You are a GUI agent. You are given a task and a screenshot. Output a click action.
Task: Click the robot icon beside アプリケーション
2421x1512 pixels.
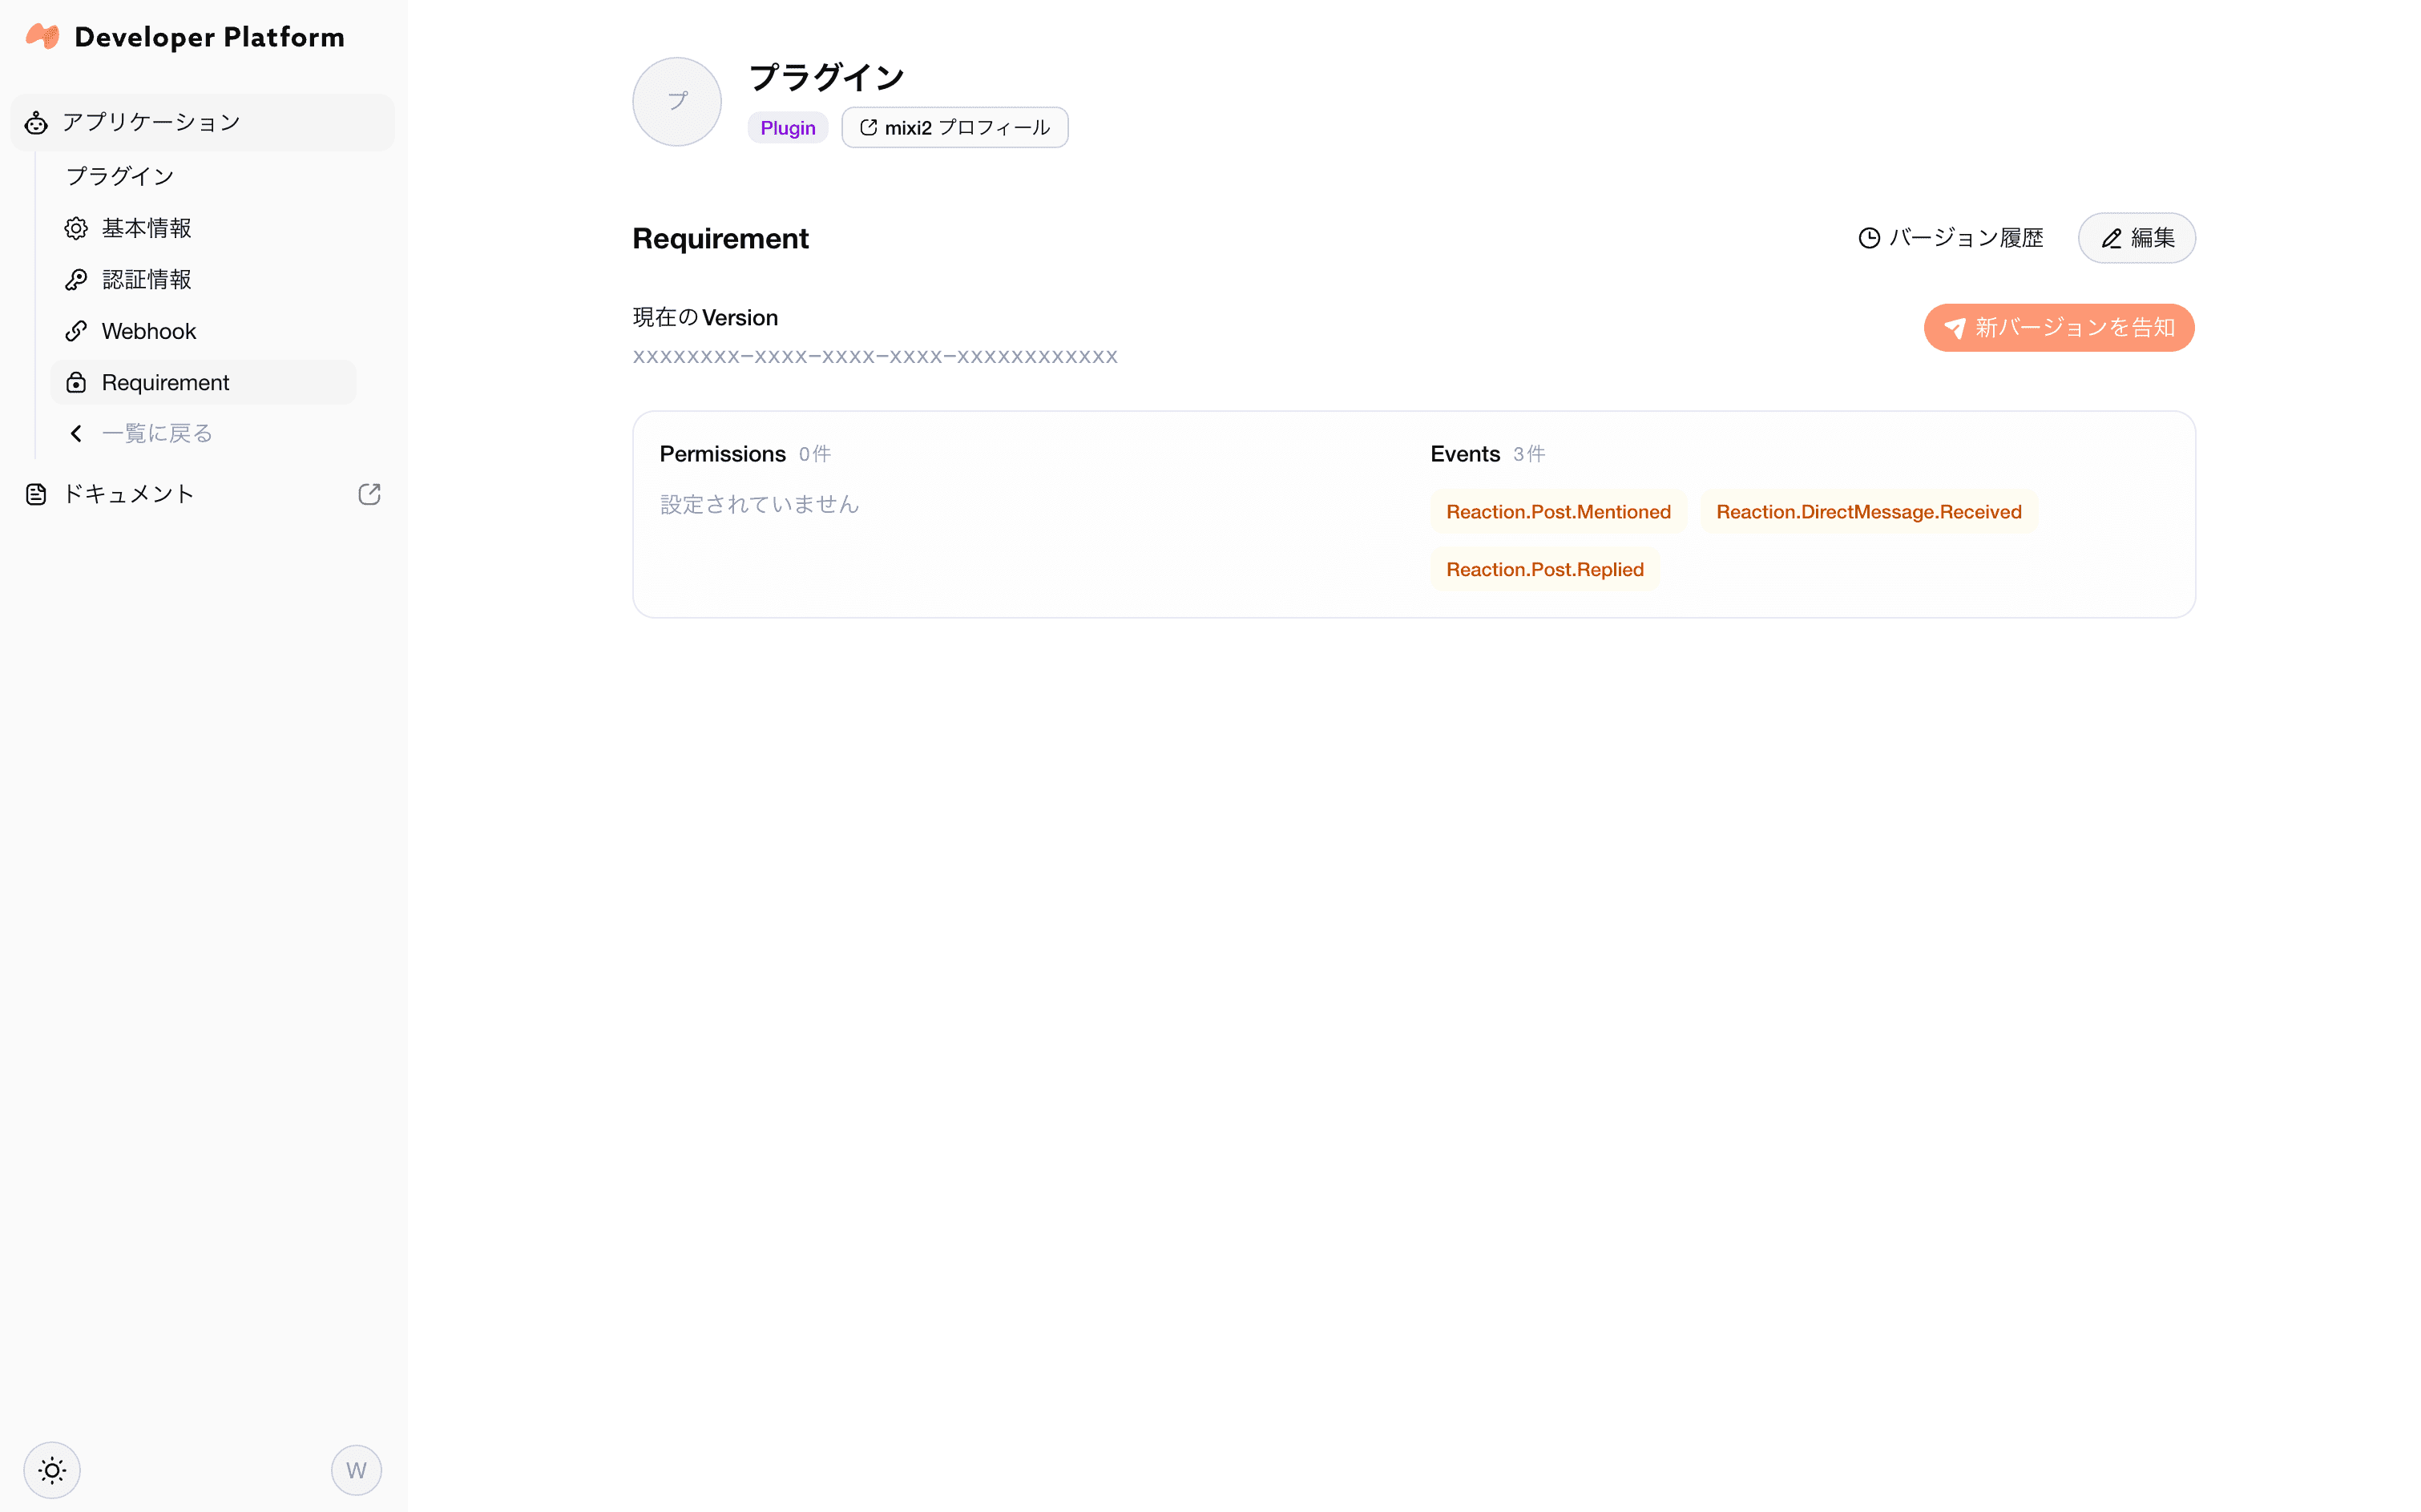pos(36,122)
